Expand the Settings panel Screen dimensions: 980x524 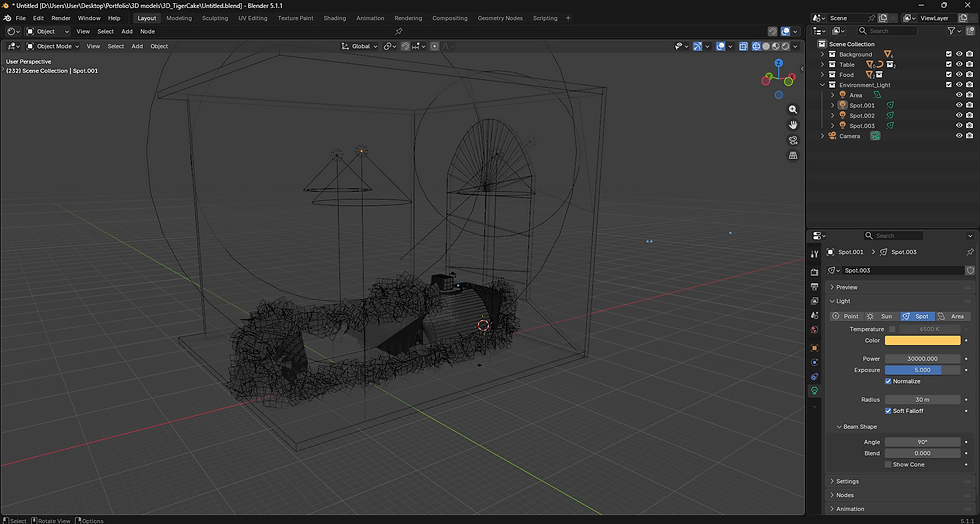899,481
